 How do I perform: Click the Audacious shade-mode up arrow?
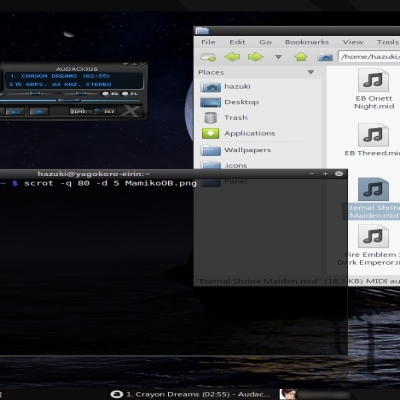[x=134, y=64]
